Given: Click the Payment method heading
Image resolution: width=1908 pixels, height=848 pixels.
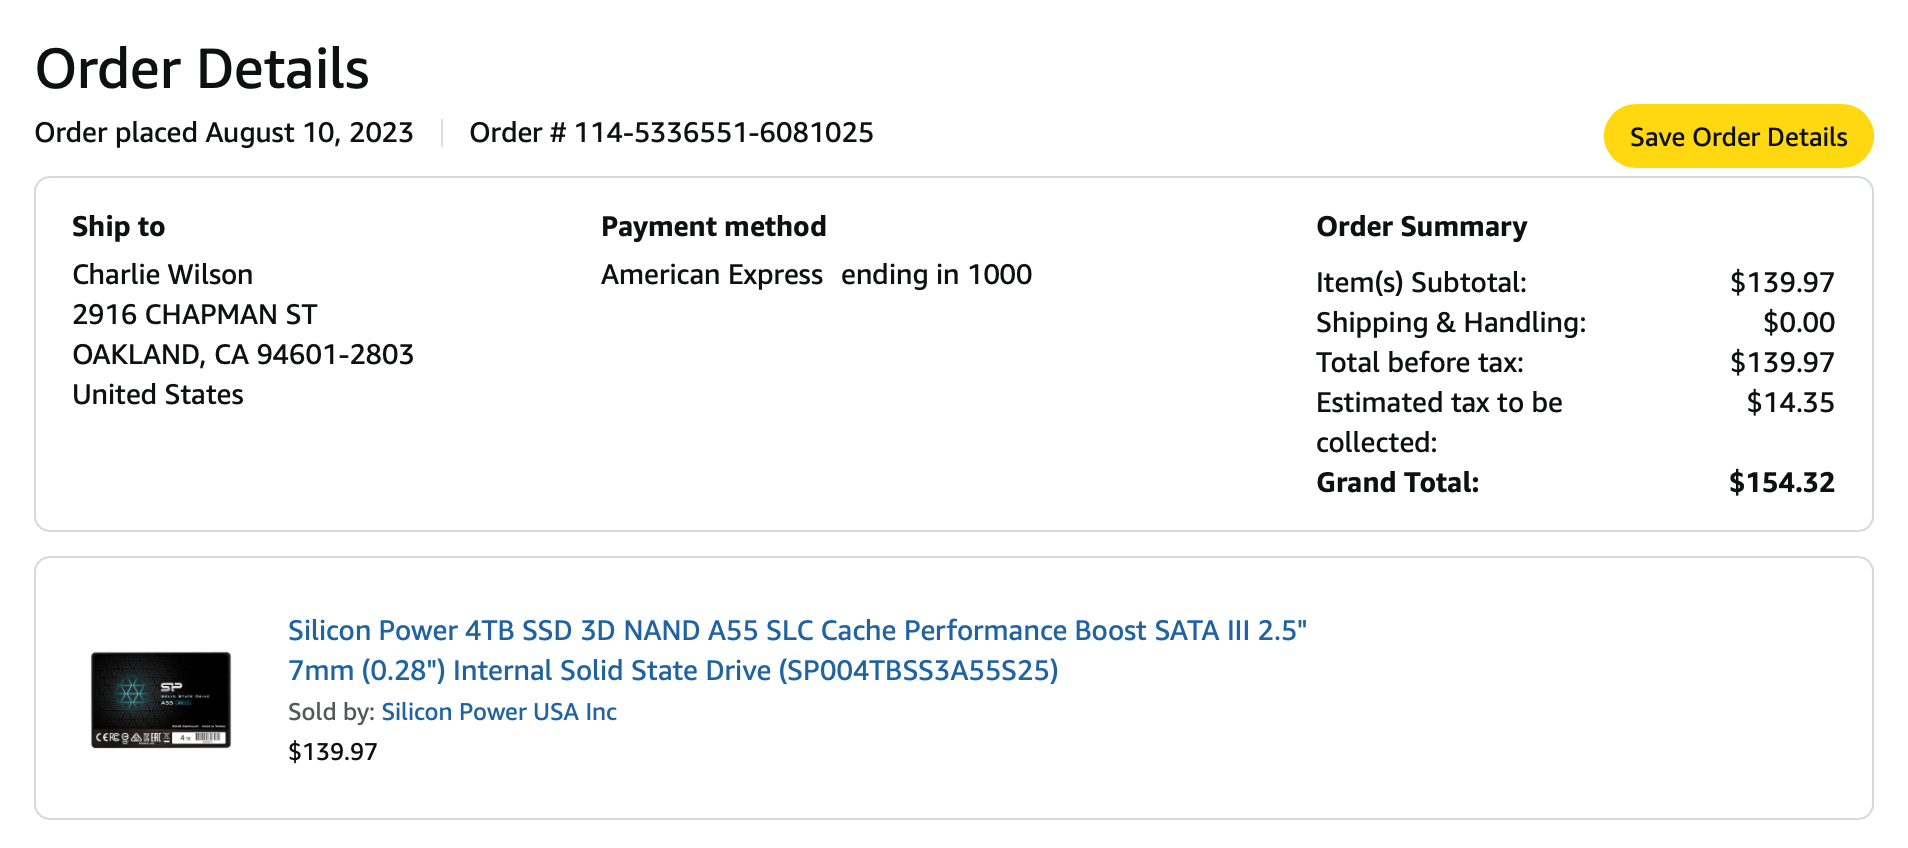Looking at the screenshot, I should pos(713,227).
